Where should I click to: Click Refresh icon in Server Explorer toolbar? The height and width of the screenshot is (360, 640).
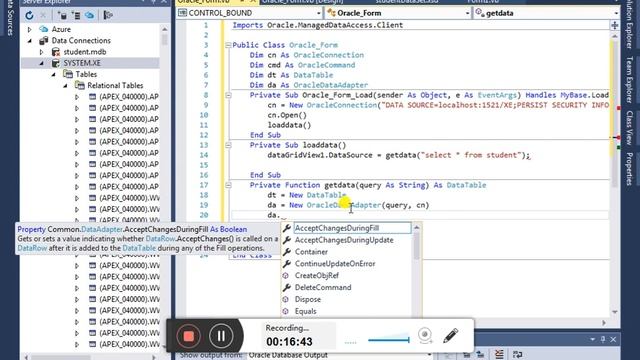pyautogui.click(x=29, y=16)
